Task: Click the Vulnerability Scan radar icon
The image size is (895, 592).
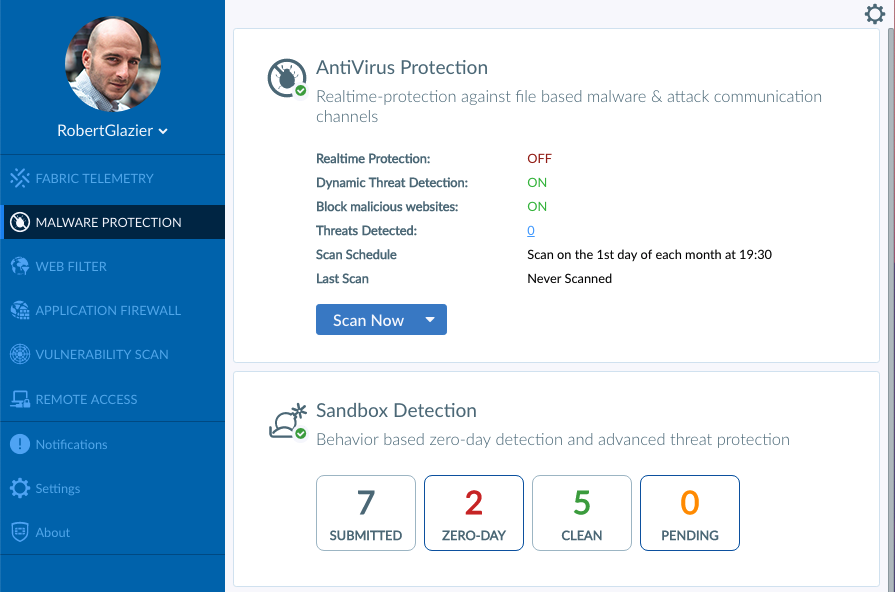Action: click(x=19, y=354)
